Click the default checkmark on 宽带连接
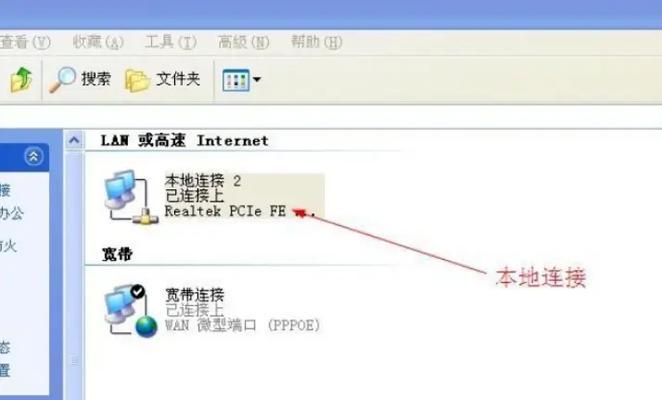Image resolution: width=662 pixels, height=400 pixels. pos(138,291)
